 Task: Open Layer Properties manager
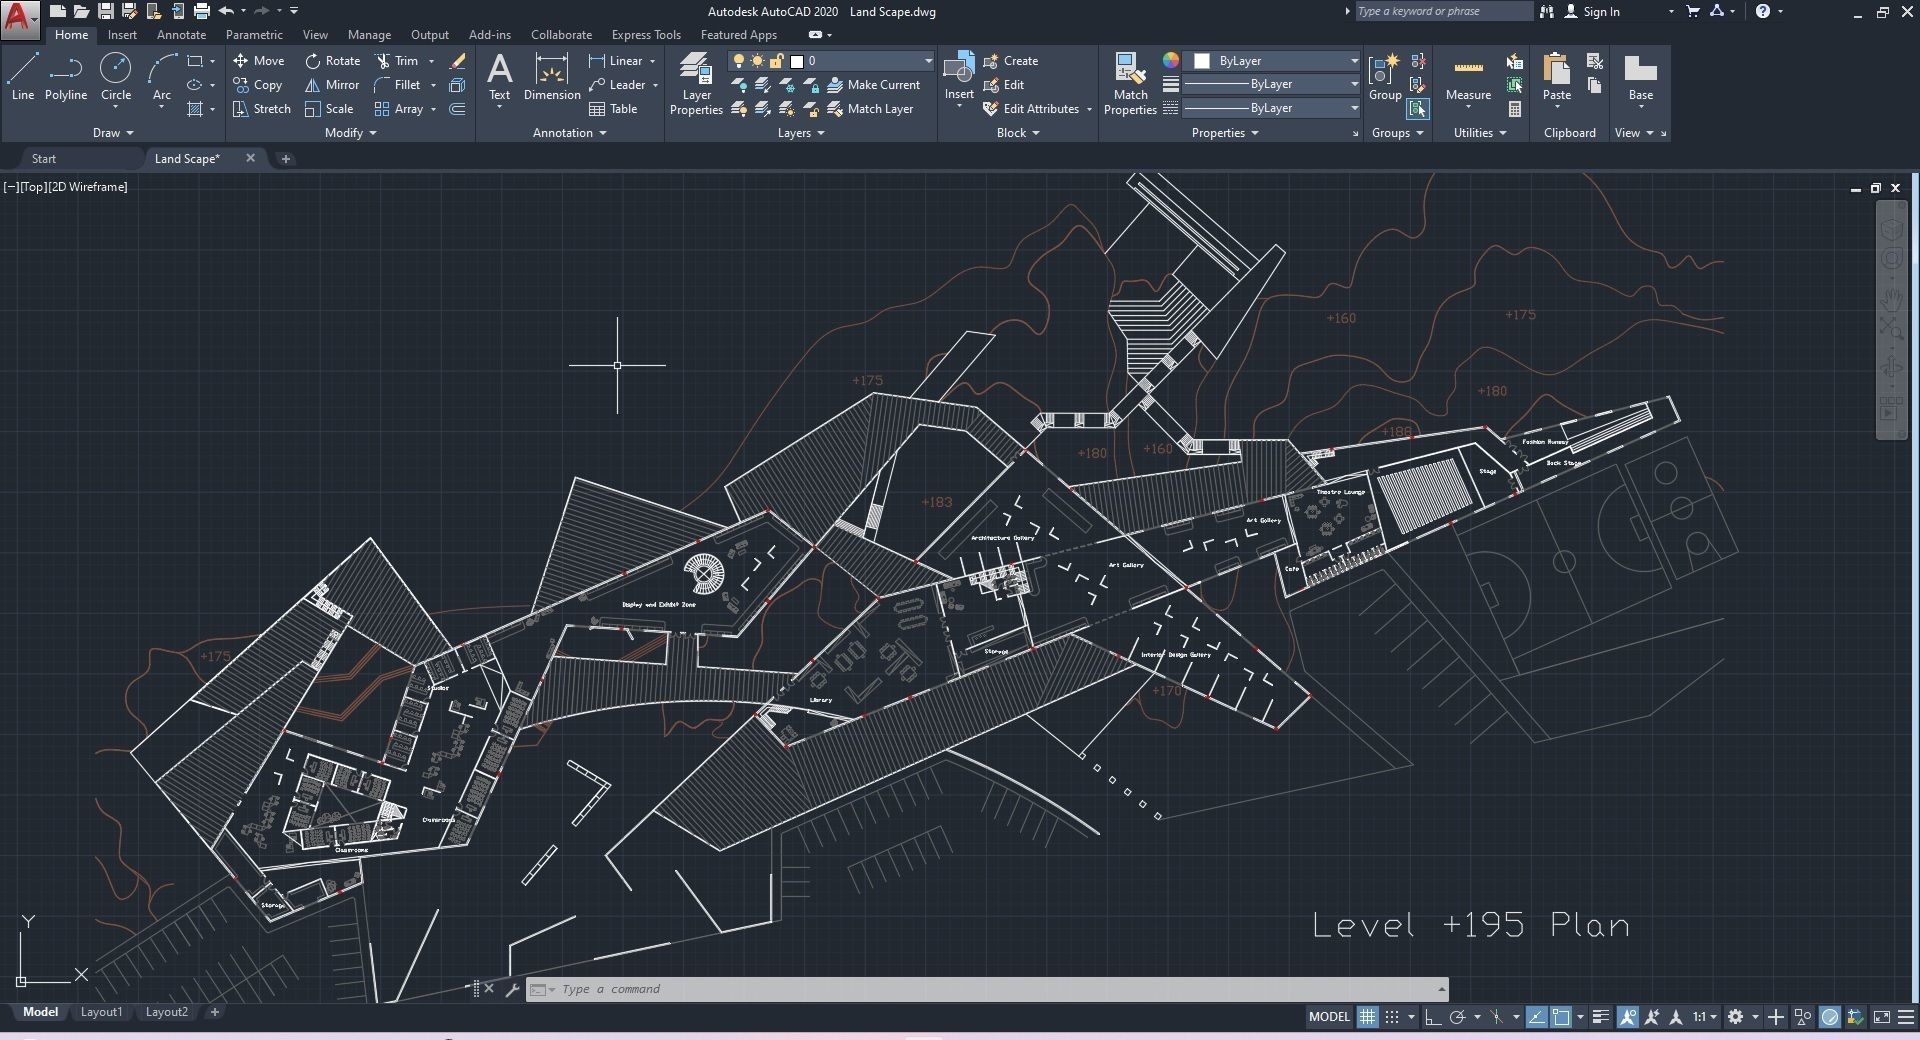pyautogui.click(x=696, y=84)
